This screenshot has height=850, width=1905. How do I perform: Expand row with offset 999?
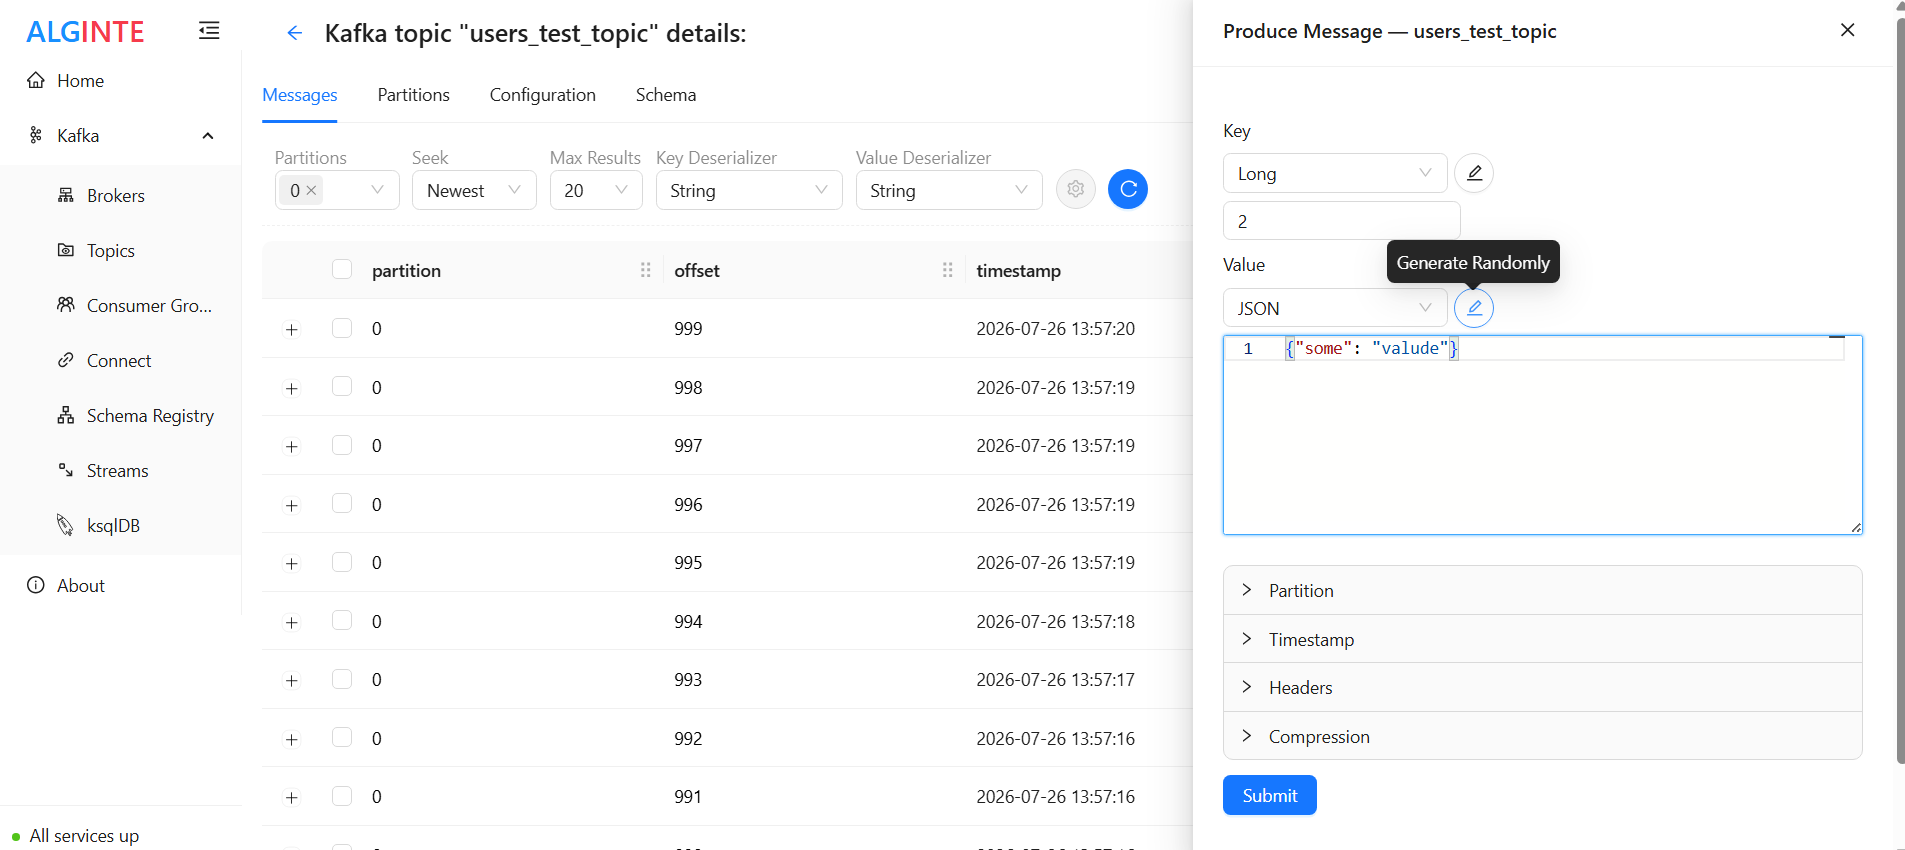tap(291, 329)
